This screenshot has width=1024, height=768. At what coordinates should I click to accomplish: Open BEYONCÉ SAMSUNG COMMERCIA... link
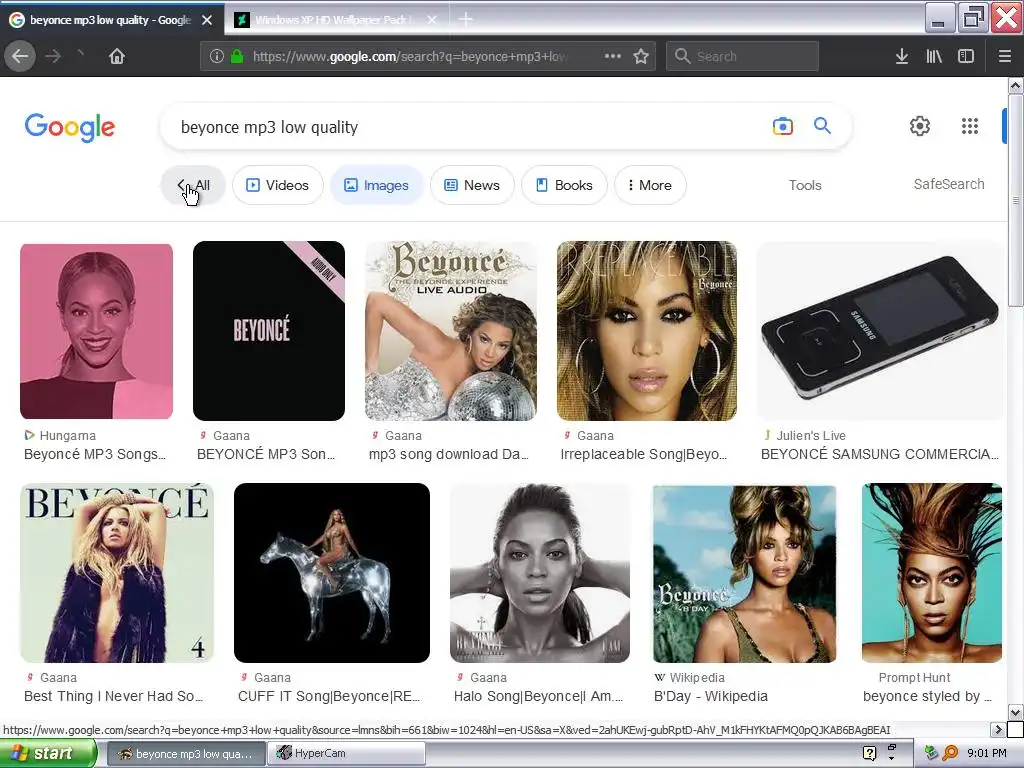[880, 455]
